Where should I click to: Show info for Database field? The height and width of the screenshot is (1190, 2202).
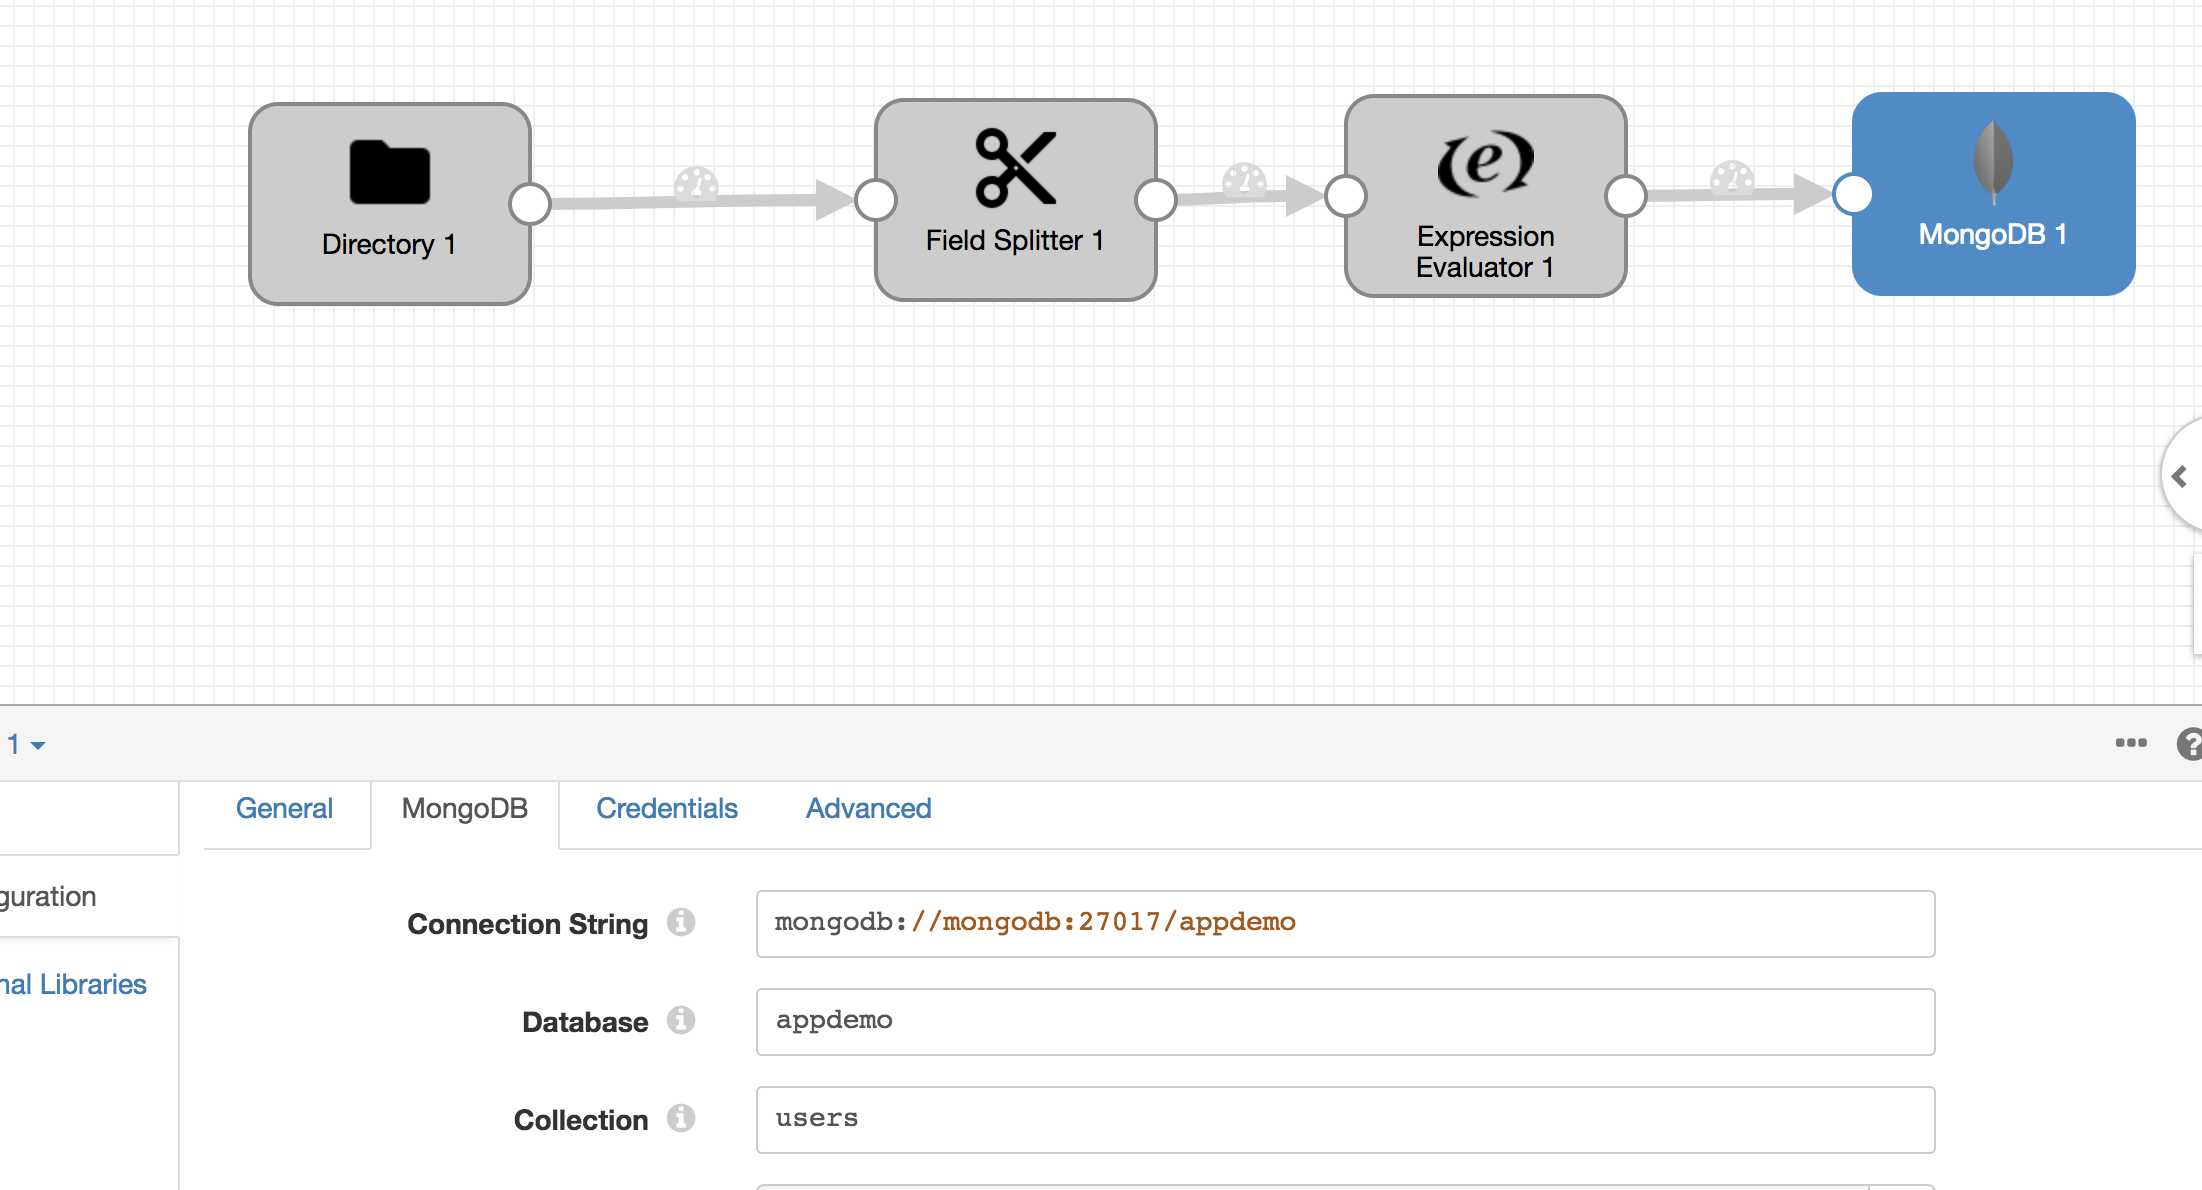[681, 1020]
